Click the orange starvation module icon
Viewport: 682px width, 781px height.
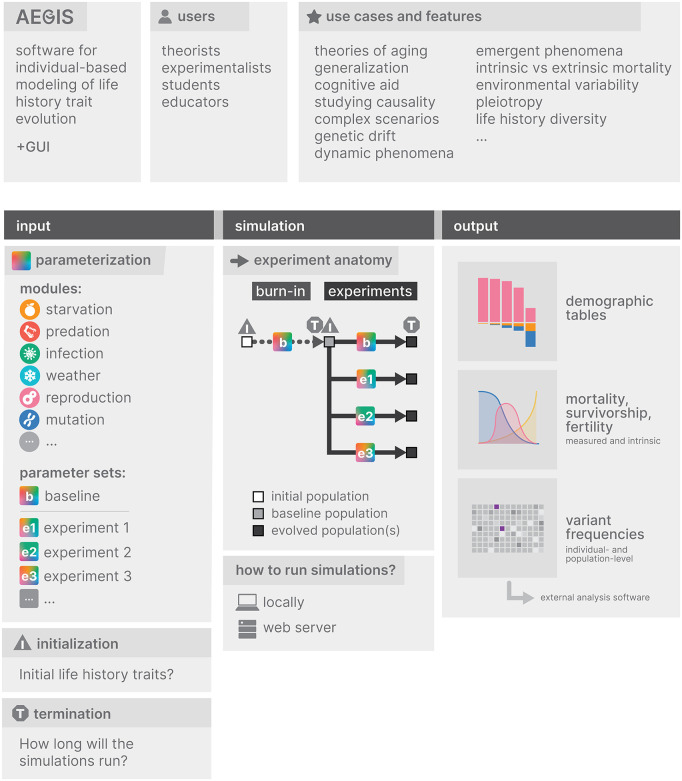point(30,309)
